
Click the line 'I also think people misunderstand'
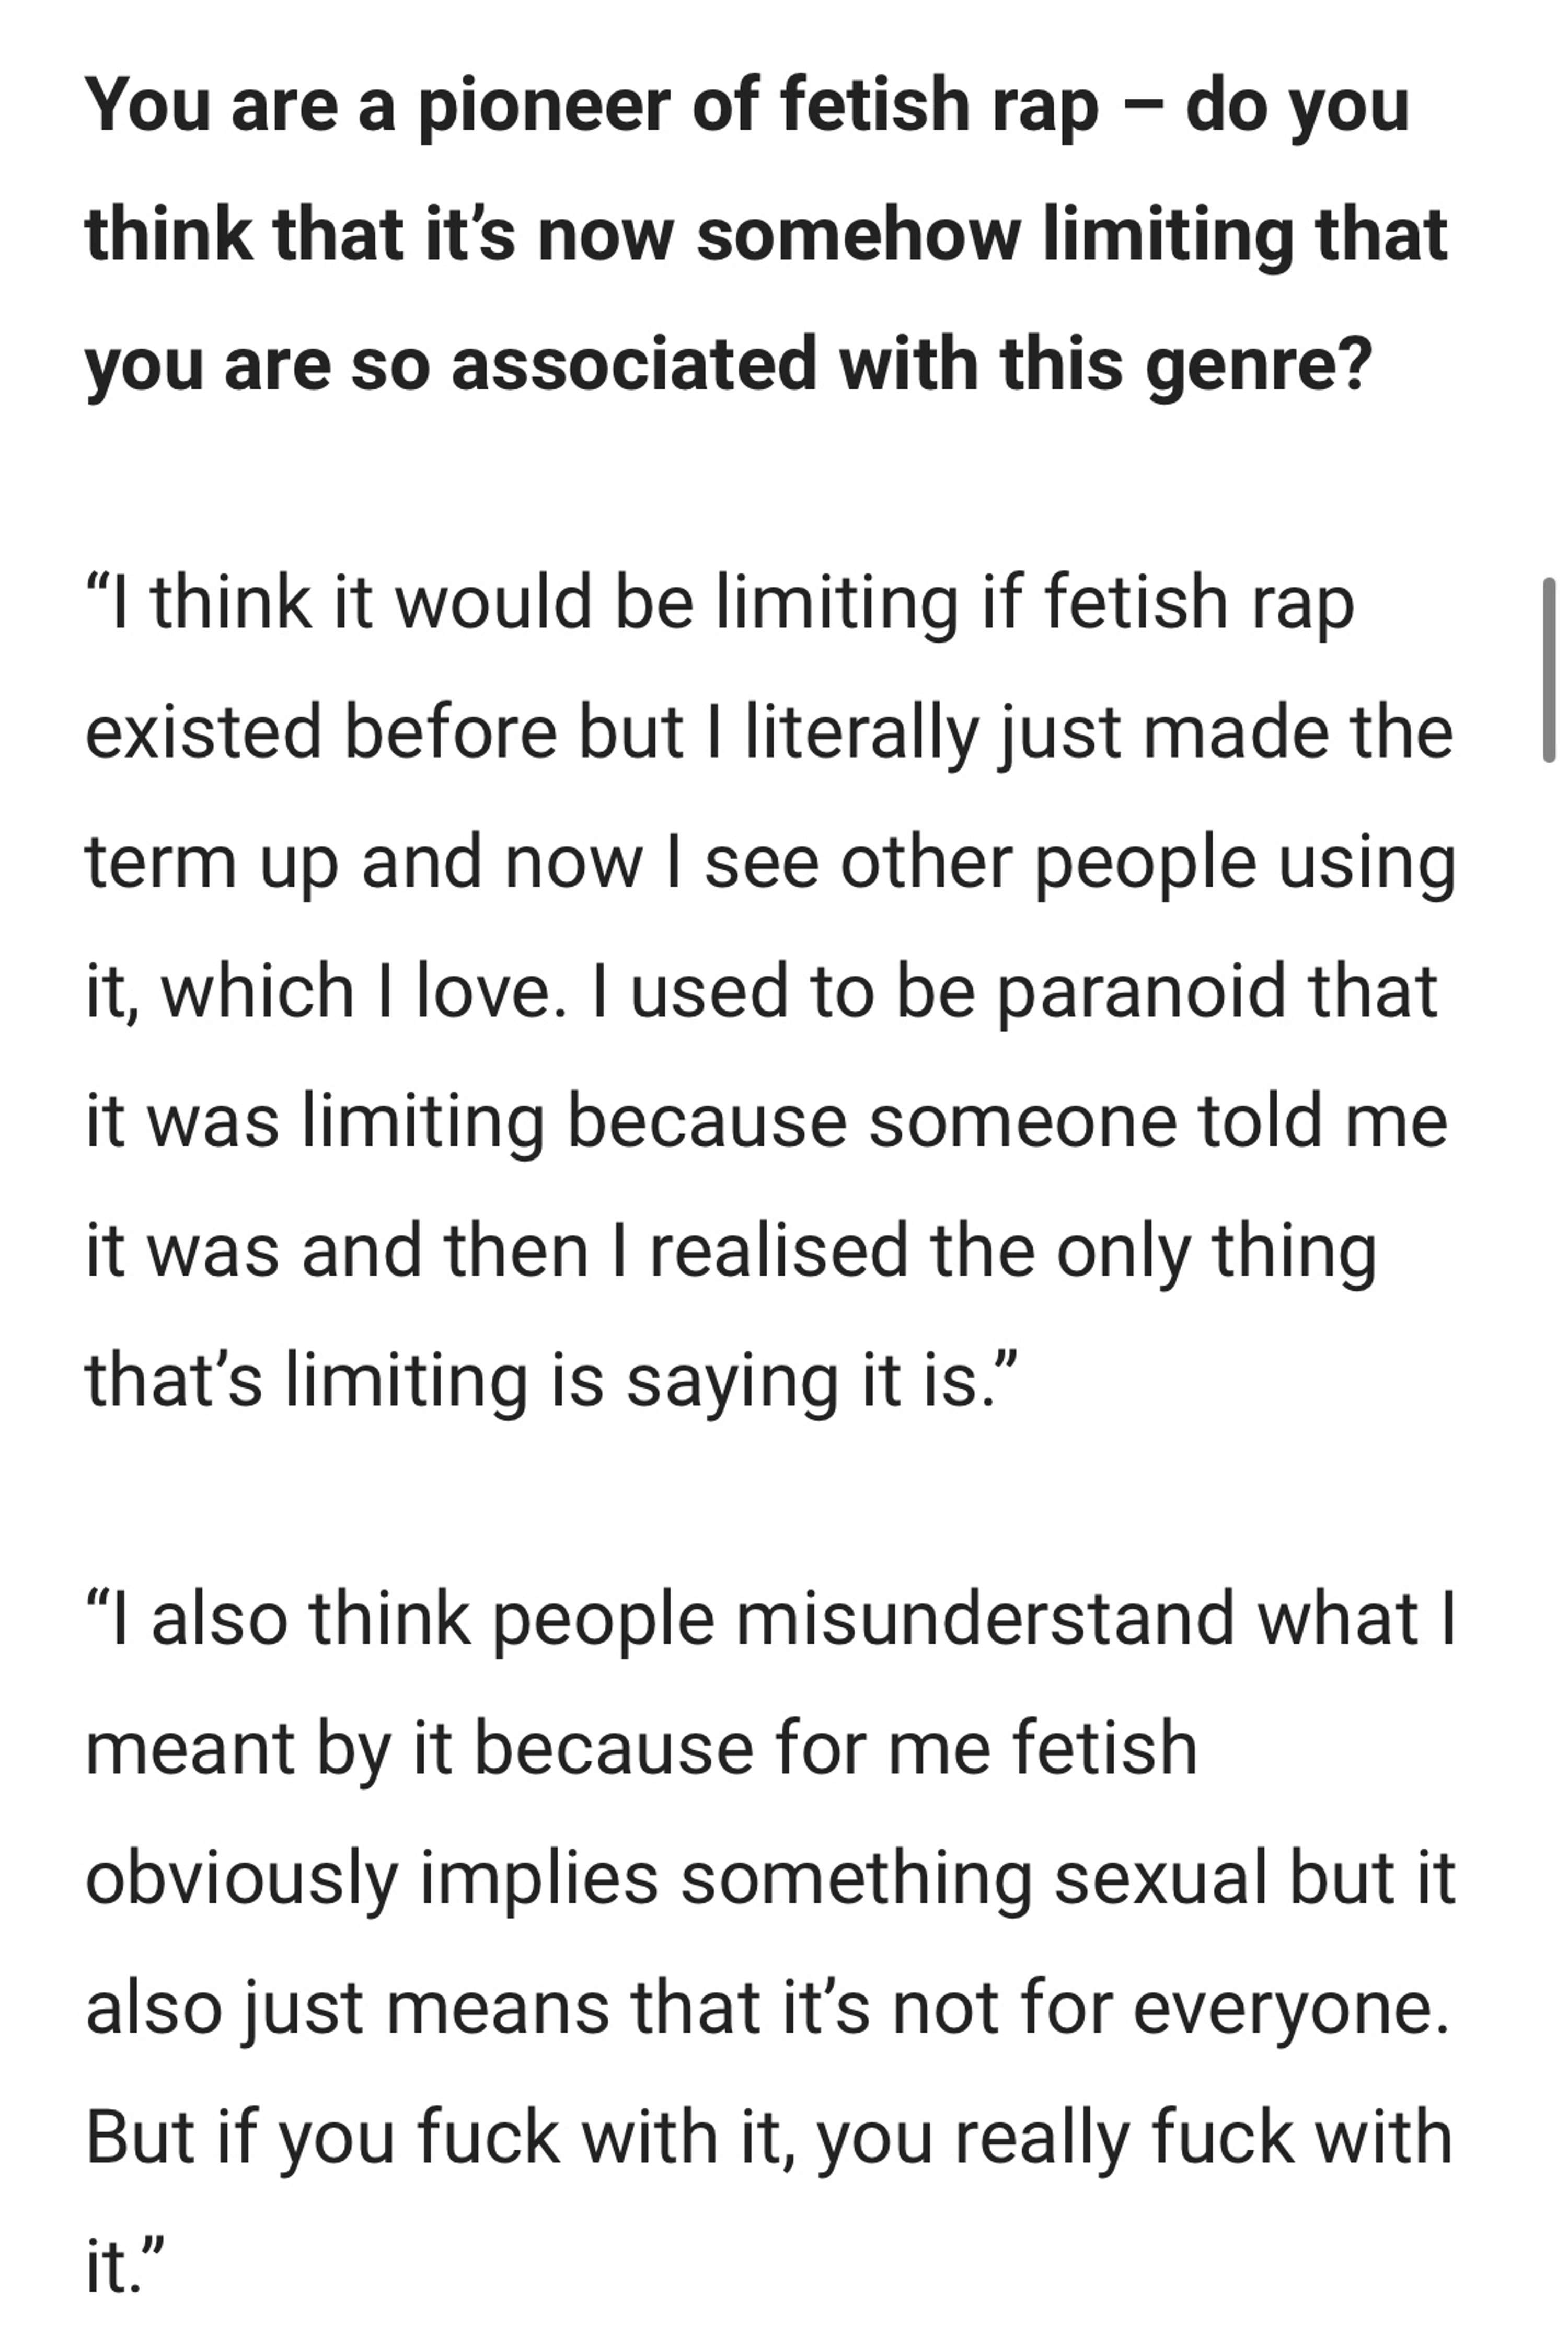(771, 1618)
